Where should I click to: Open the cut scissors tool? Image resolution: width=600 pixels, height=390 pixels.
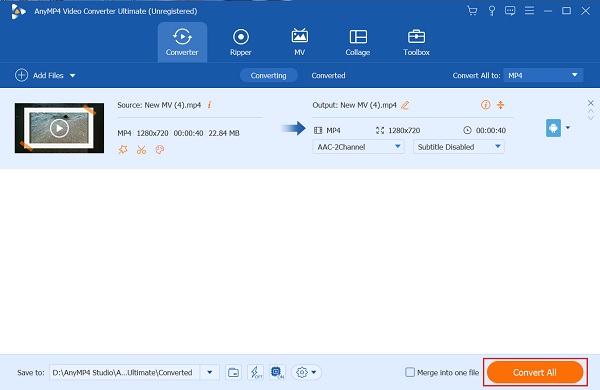(x=142, y=150)
